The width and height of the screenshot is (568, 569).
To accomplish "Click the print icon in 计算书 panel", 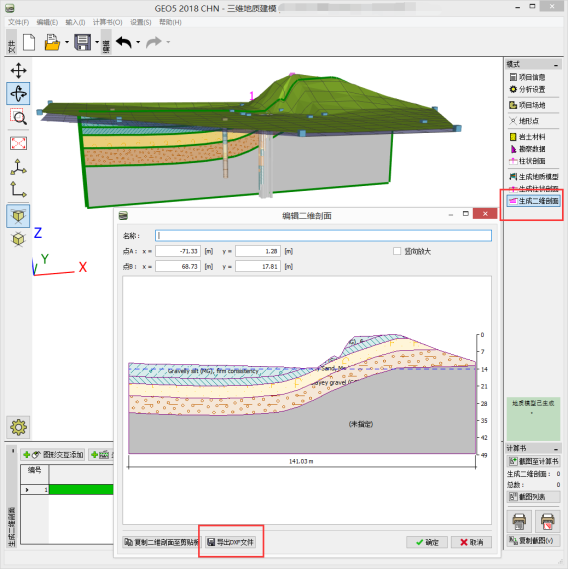I will 519,521.
